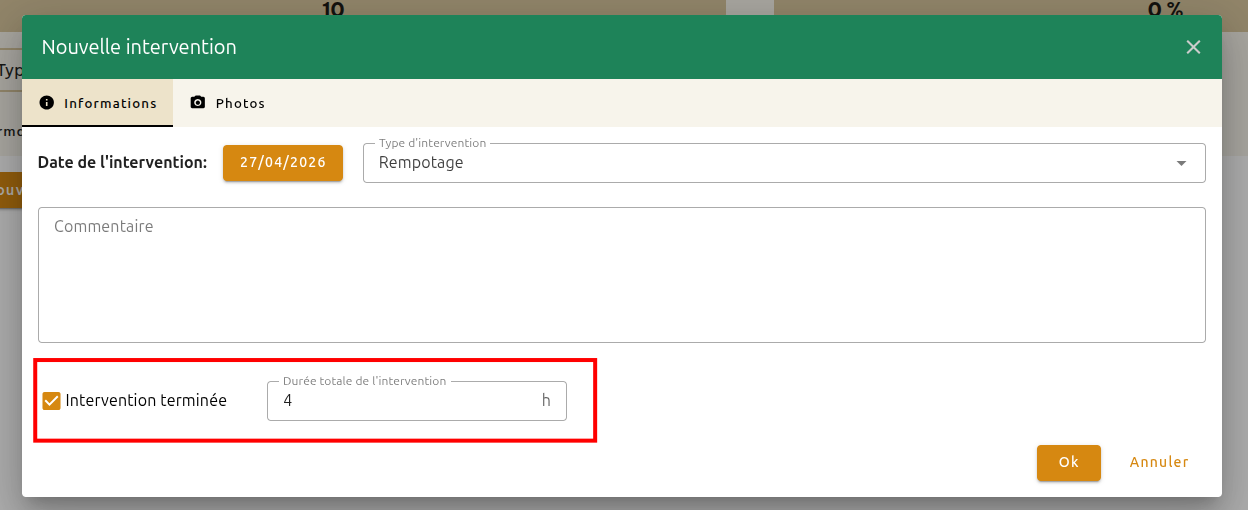Click the info icon on Informations tab

coord(46,103)
